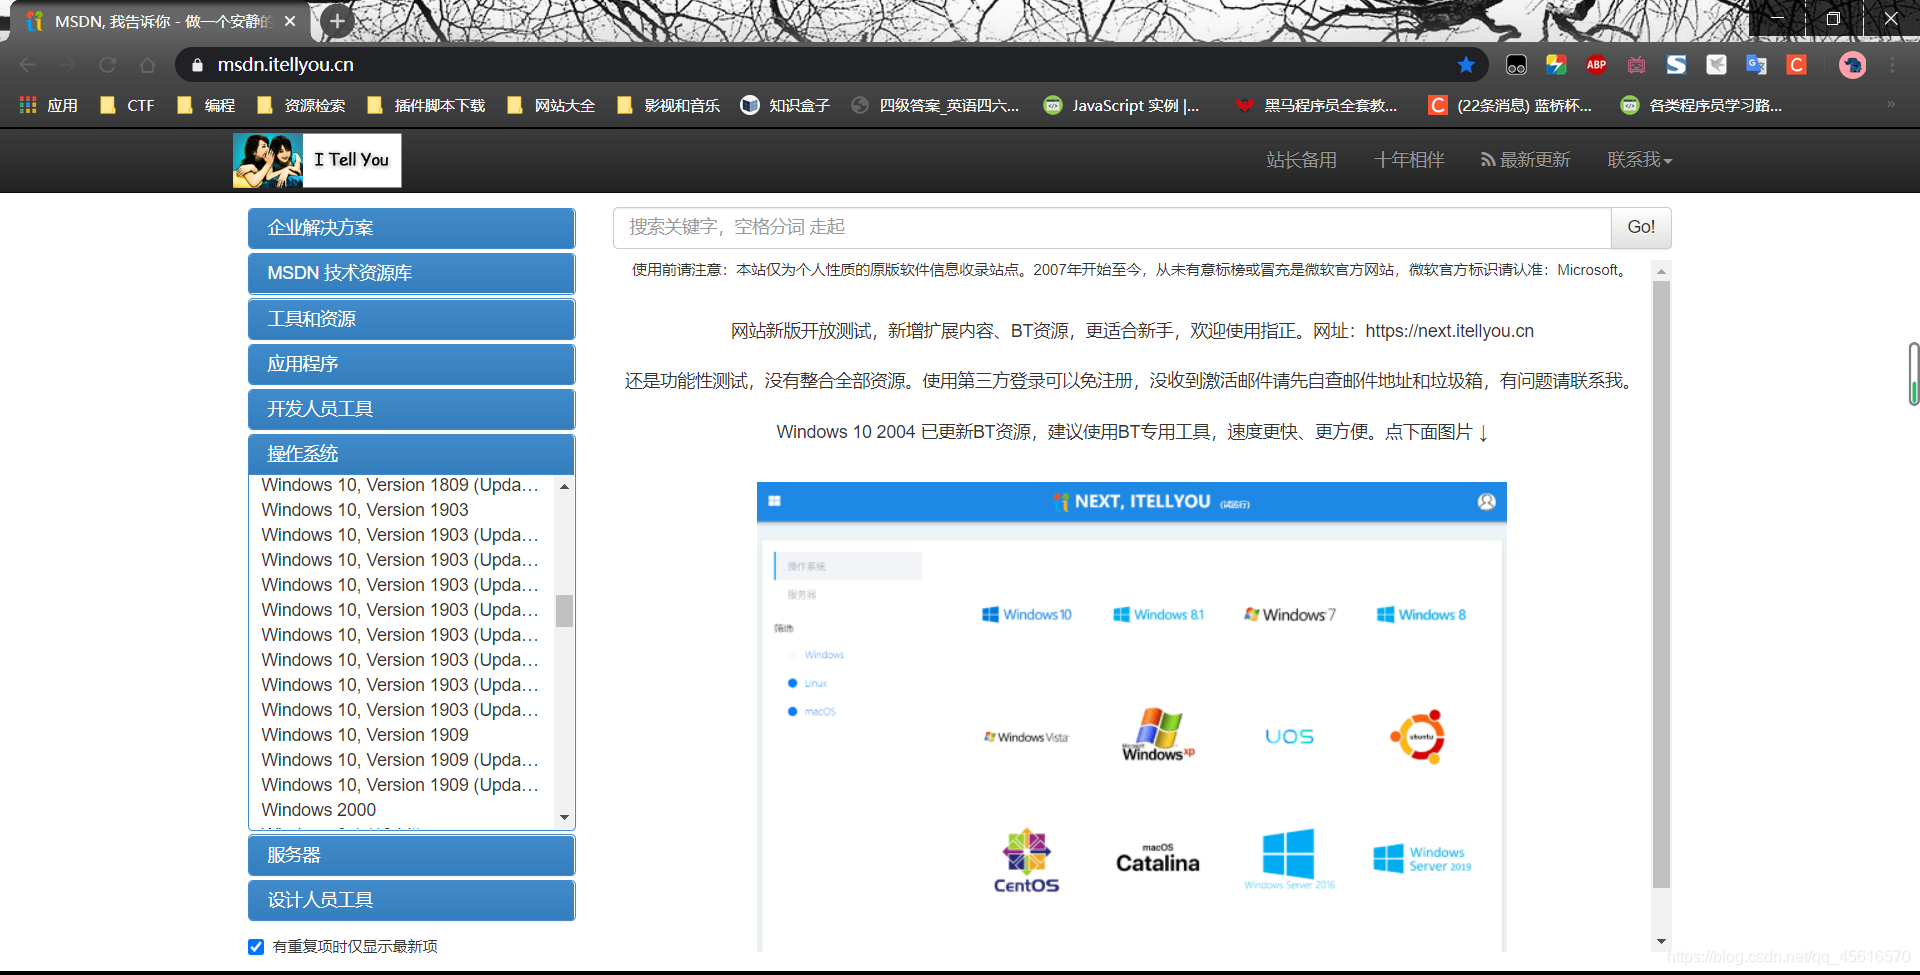This screenshot has height=975, width=1920.
Task: Click the Go! search button
Action: [x=1641, y=228]
